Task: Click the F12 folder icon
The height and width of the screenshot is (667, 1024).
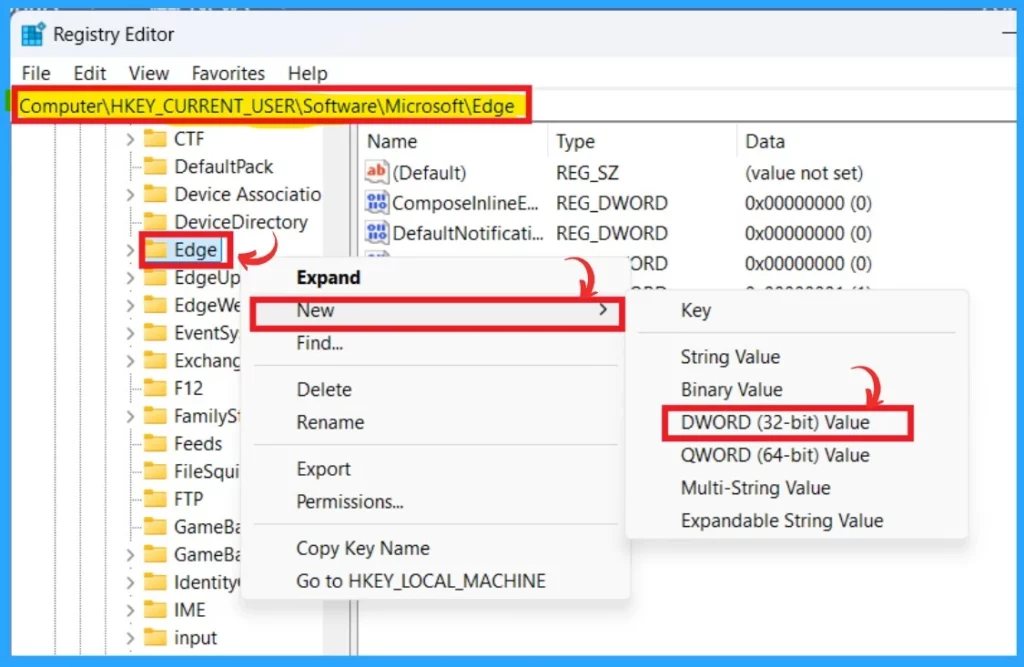Action: 155,388
